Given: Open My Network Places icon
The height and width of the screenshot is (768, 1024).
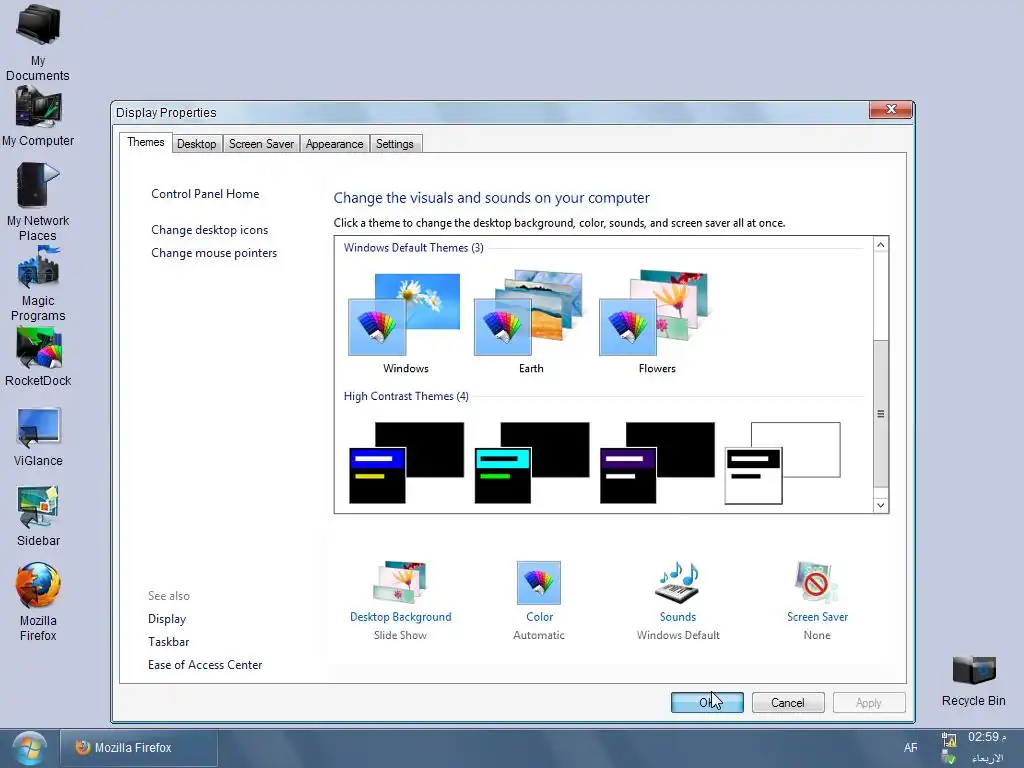Looking at the screenshot, I should click(38, 202).
